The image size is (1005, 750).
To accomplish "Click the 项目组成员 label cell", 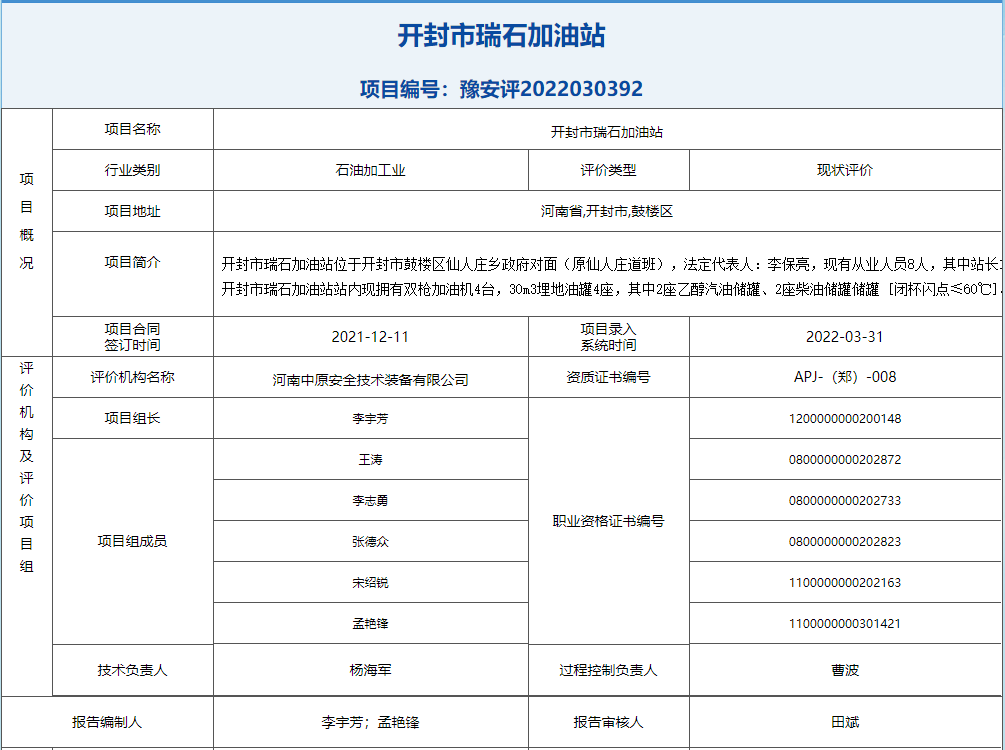I will pos(133,541).
